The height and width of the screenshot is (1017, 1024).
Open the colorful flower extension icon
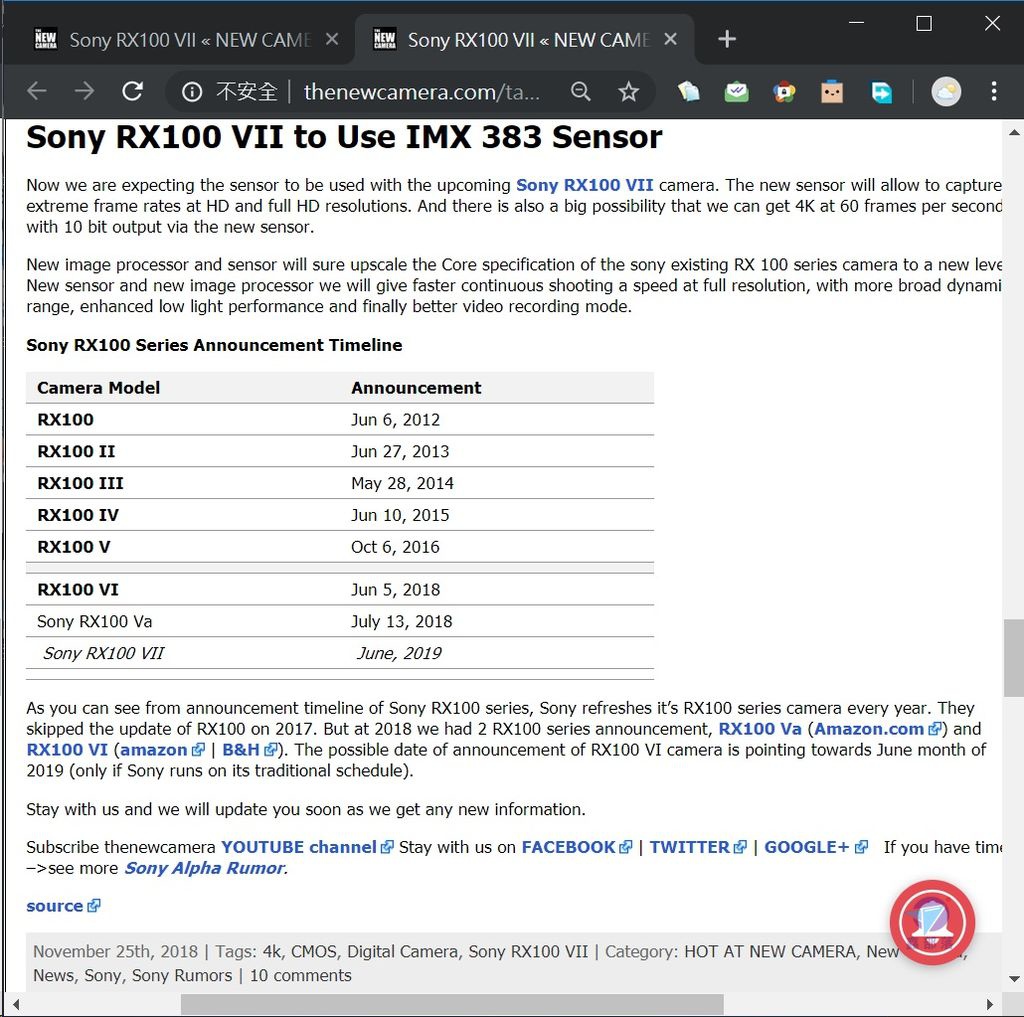(x=784, y=92)
